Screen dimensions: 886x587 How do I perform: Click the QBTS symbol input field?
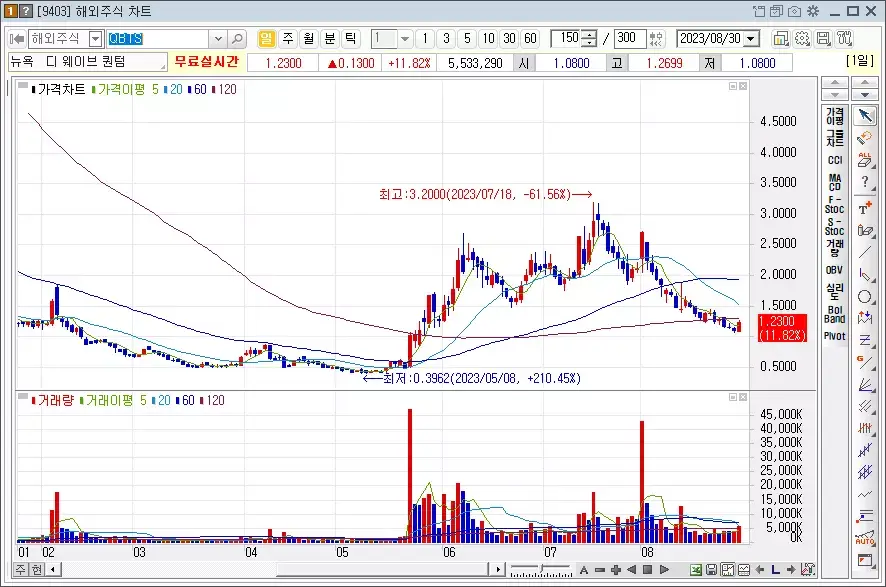point(159,39)
